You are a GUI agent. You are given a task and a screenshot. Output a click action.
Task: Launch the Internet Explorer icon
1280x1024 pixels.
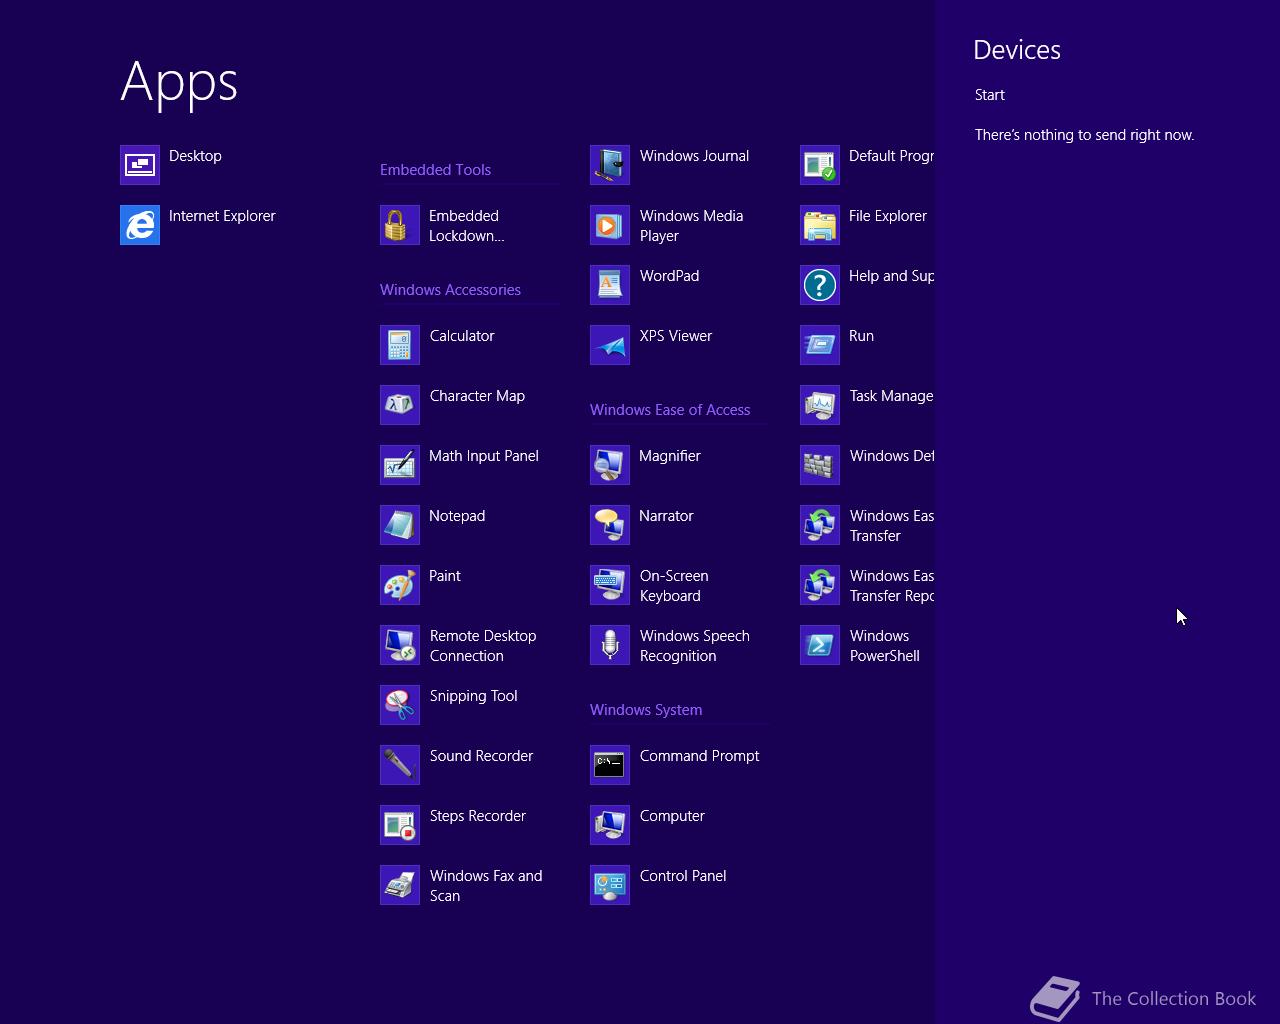click(x=140, y=225)
